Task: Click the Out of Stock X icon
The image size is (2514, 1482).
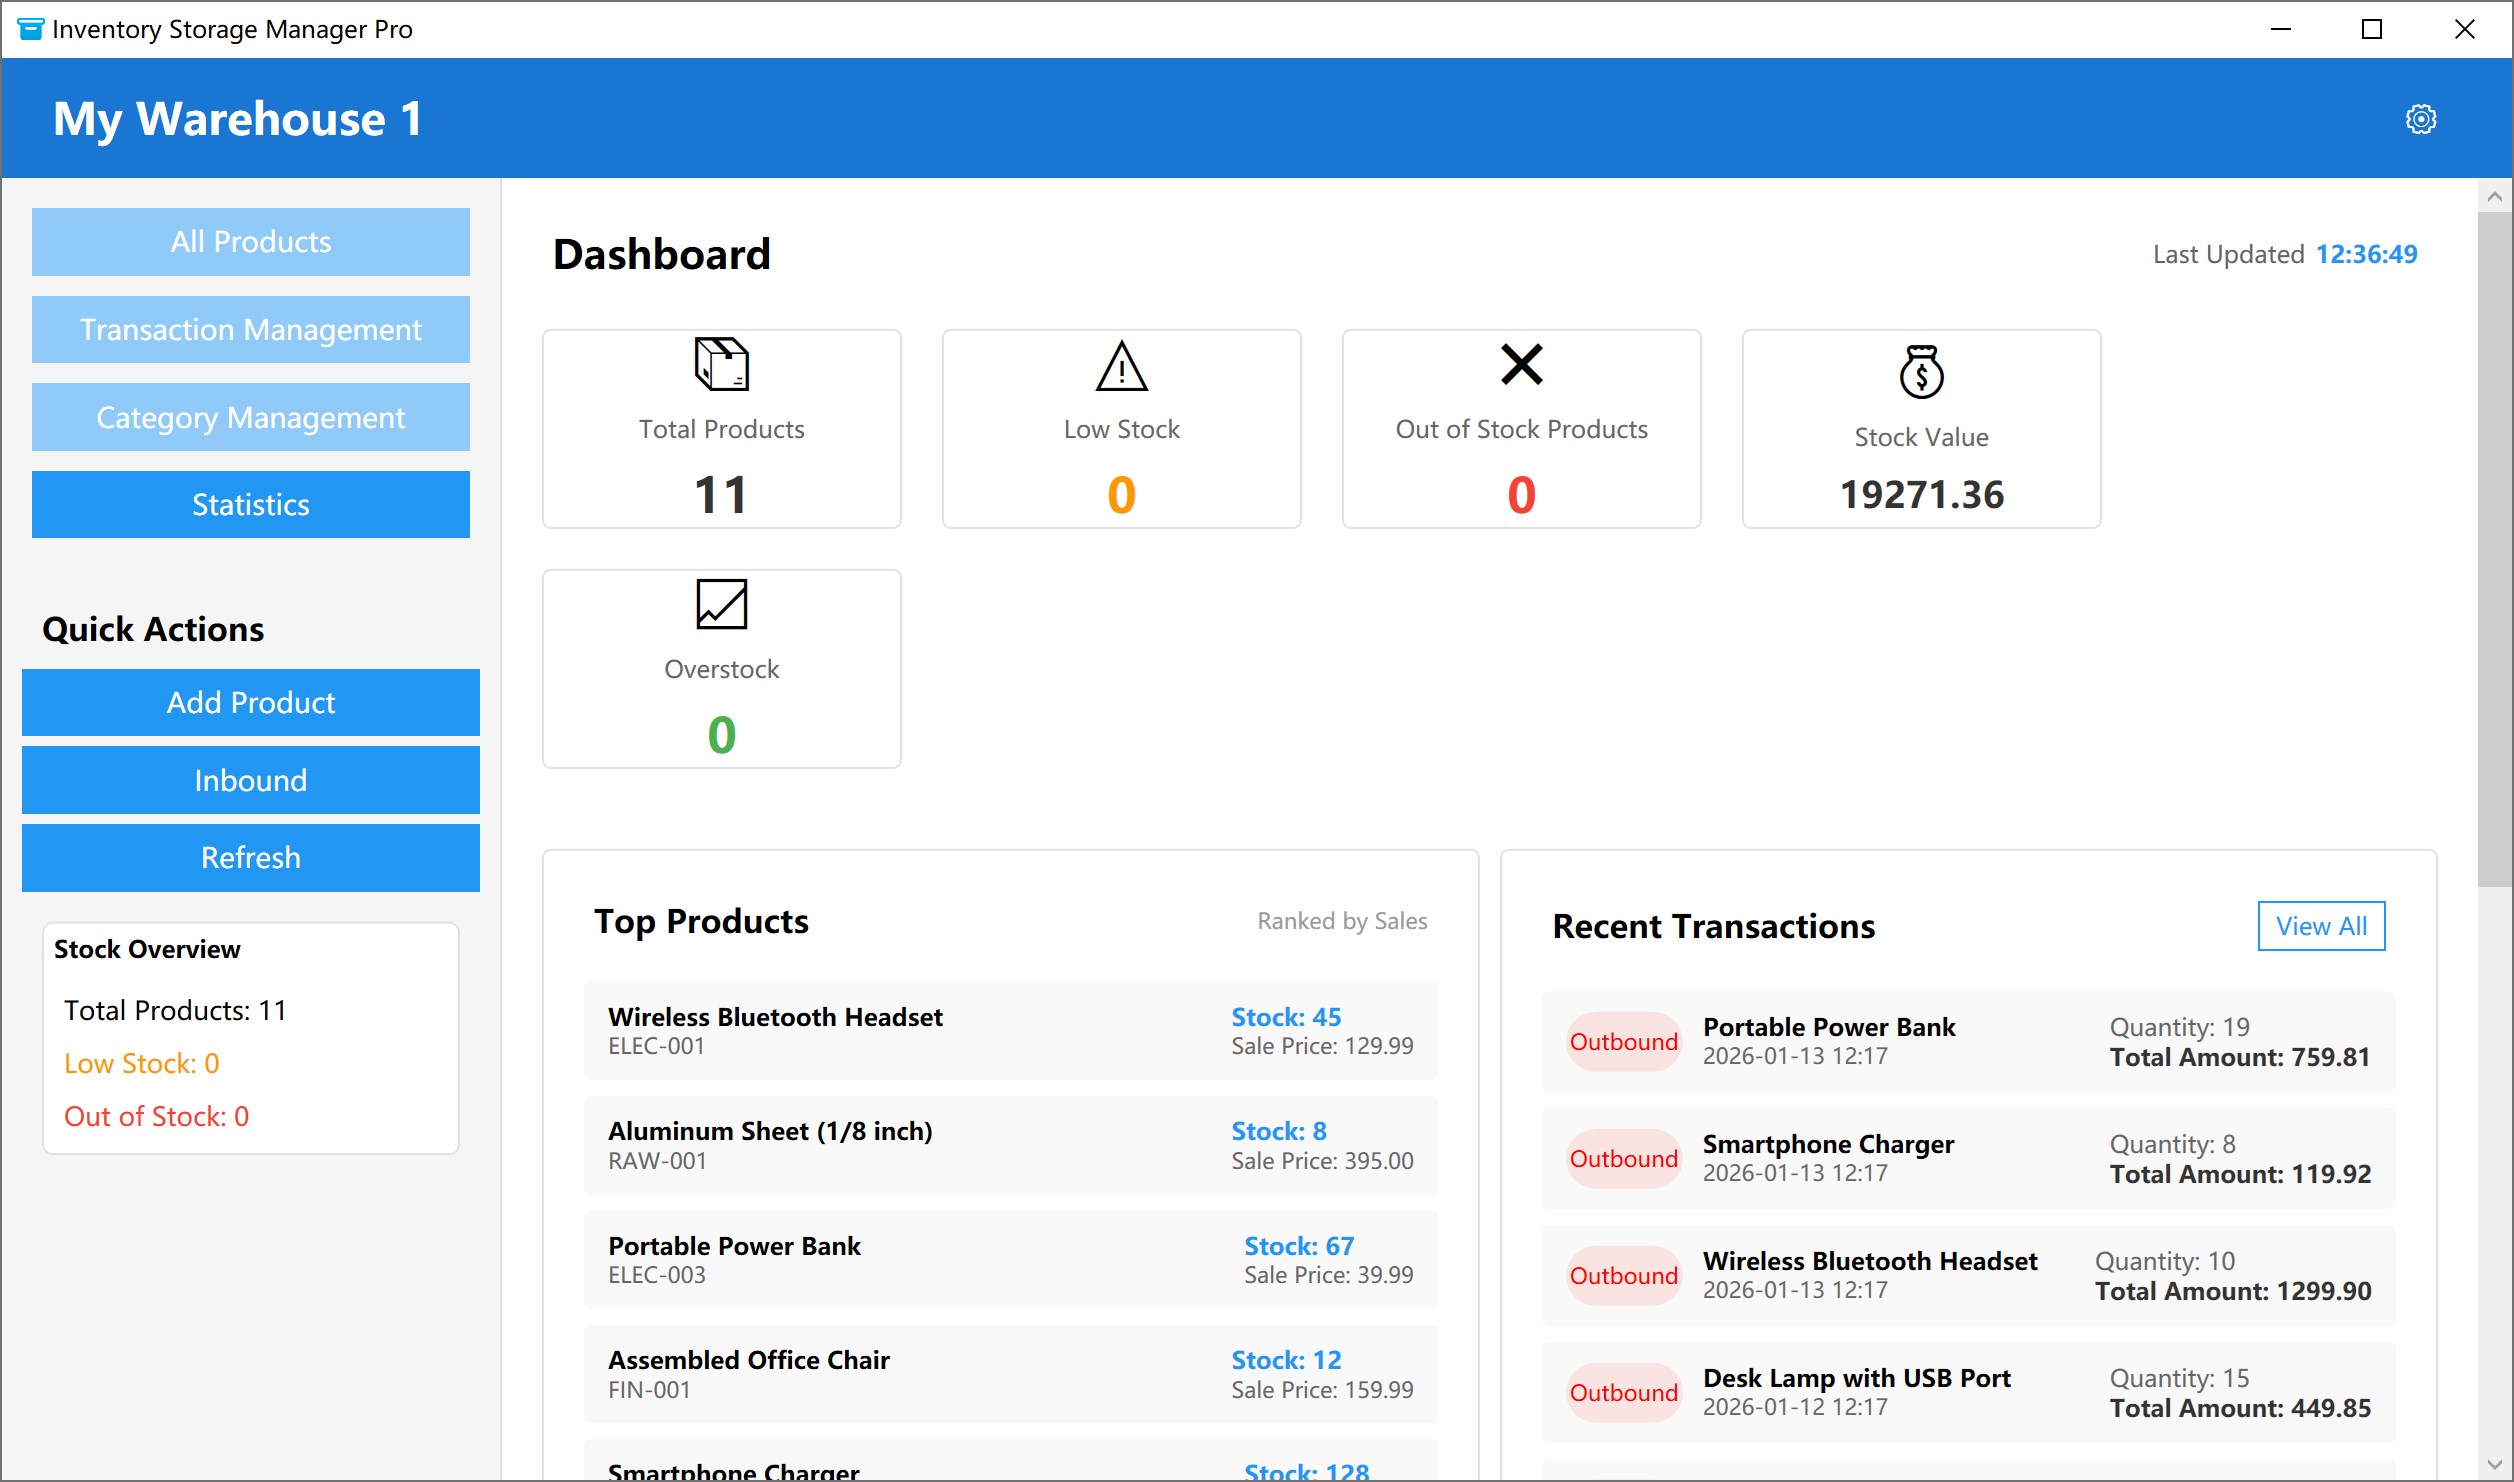Action: click(1521, 364)
